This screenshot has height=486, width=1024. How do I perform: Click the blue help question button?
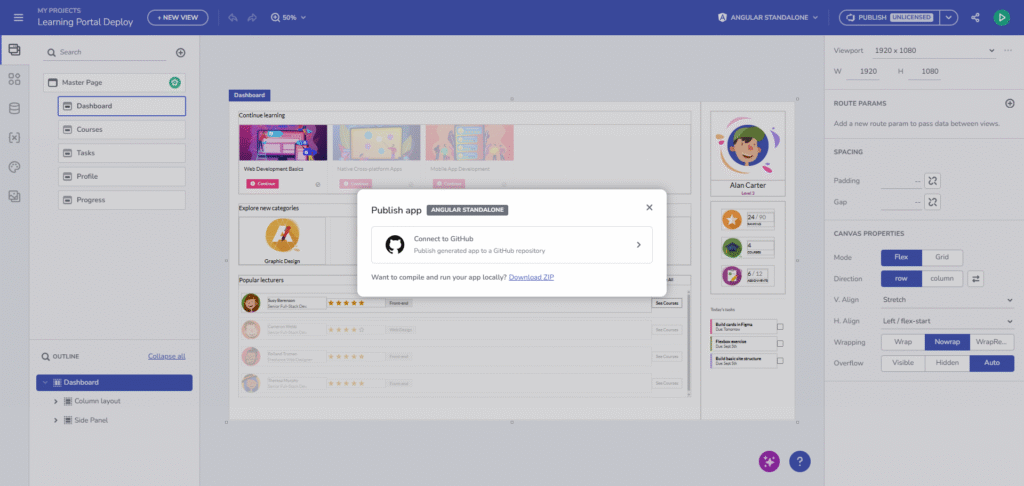800,461
